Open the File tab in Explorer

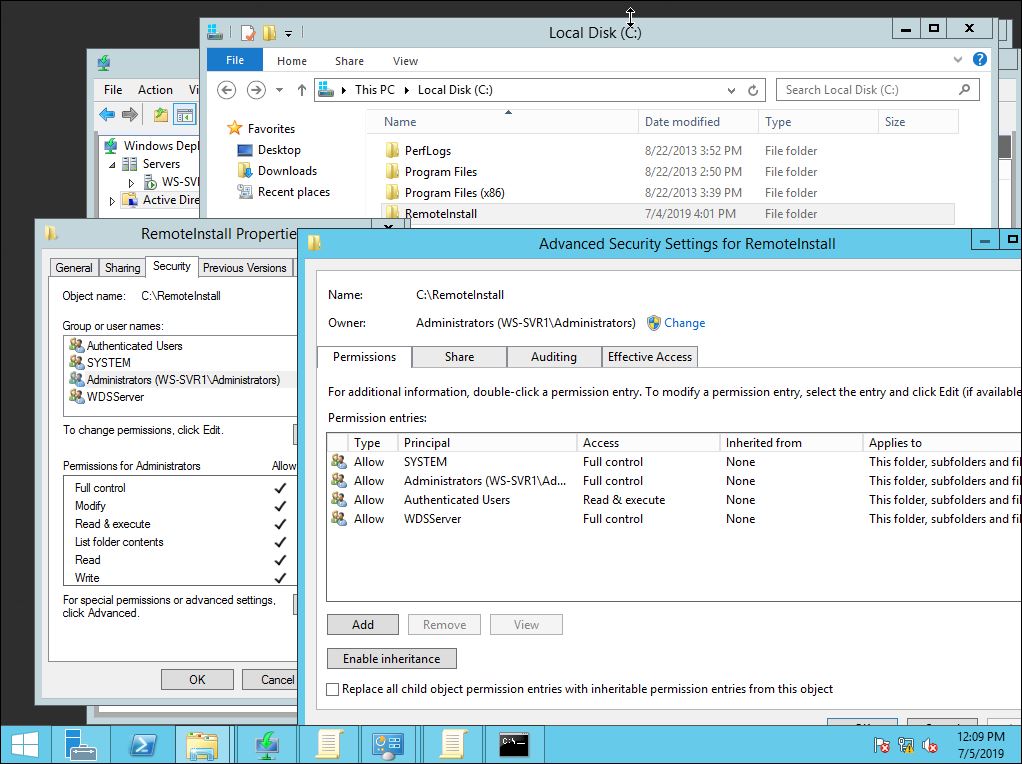(235, 60)
